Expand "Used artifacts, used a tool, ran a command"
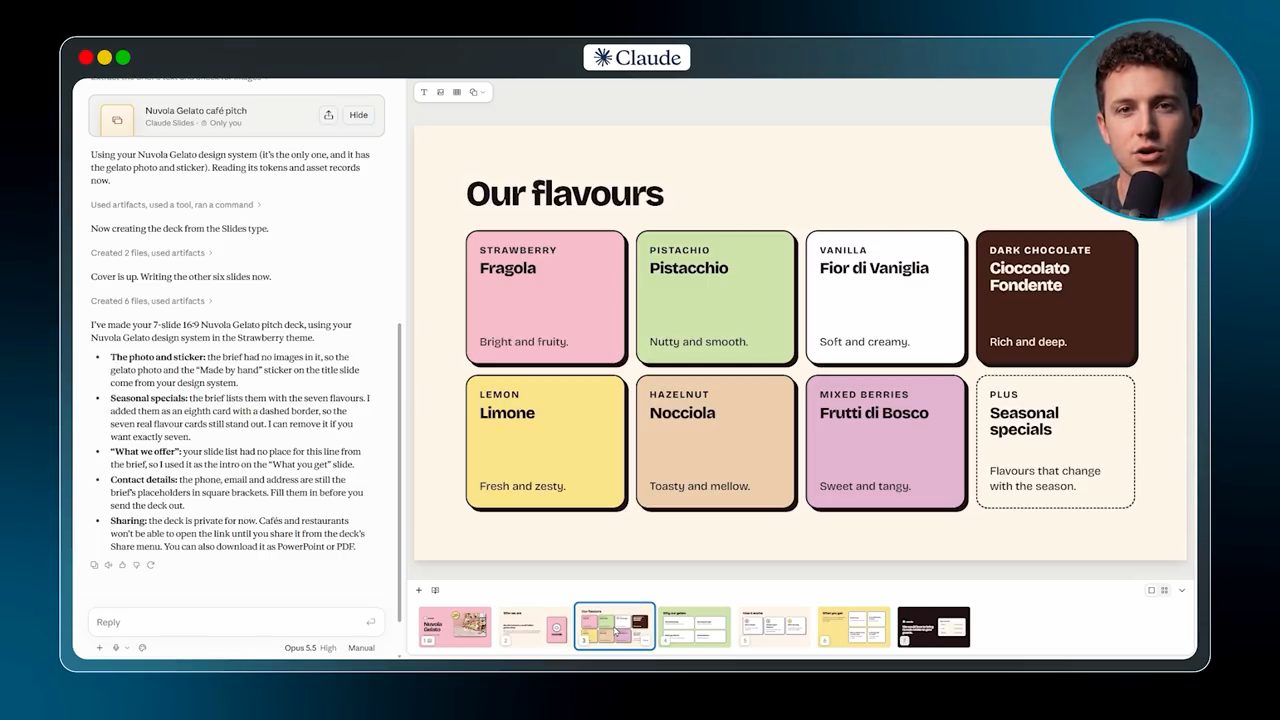This screenshot has height=720, width=1280. [x=176, y=205]
